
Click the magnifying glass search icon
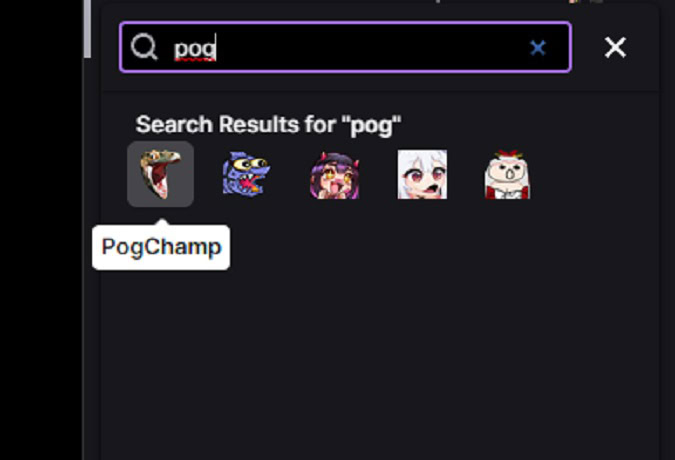click(144, 47)
